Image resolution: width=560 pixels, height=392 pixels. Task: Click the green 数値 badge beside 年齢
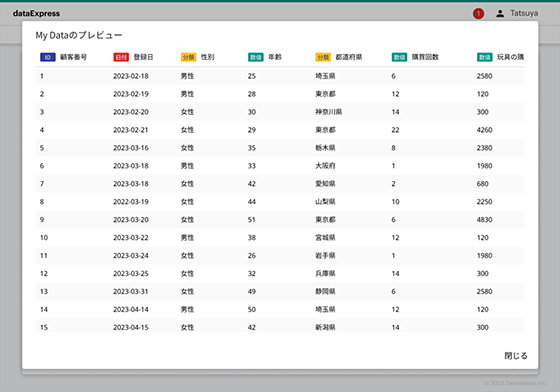(x=256, y=57)
